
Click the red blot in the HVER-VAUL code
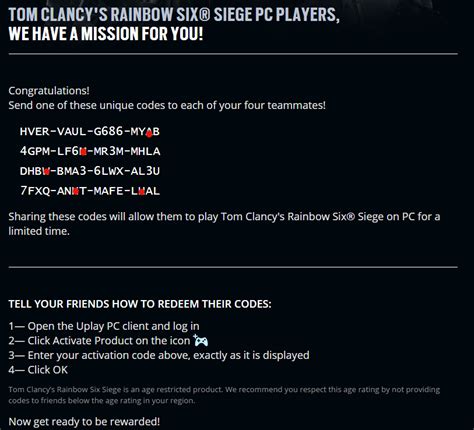coord(149,133)
